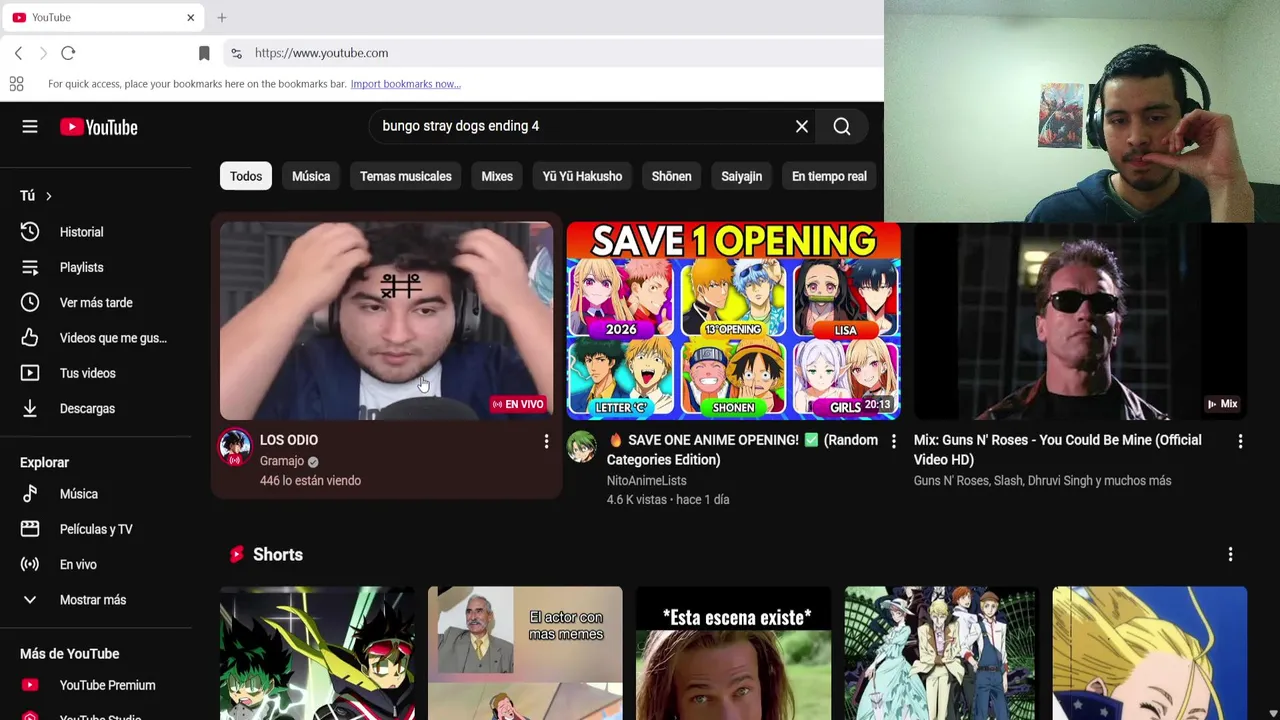Open the NitoAnimeLists channel name link

coord(647,481)
